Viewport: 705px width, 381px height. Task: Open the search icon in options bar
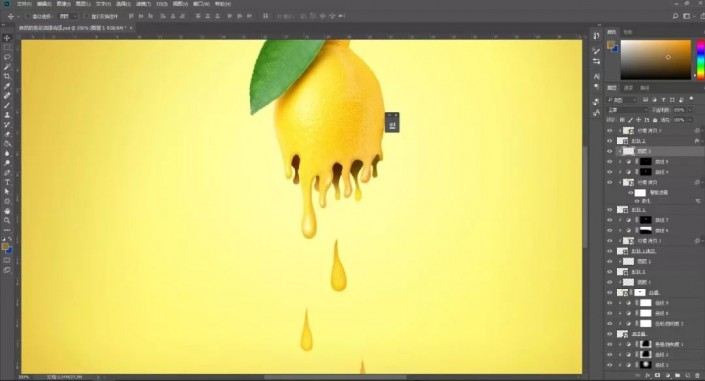click(675, 16)
